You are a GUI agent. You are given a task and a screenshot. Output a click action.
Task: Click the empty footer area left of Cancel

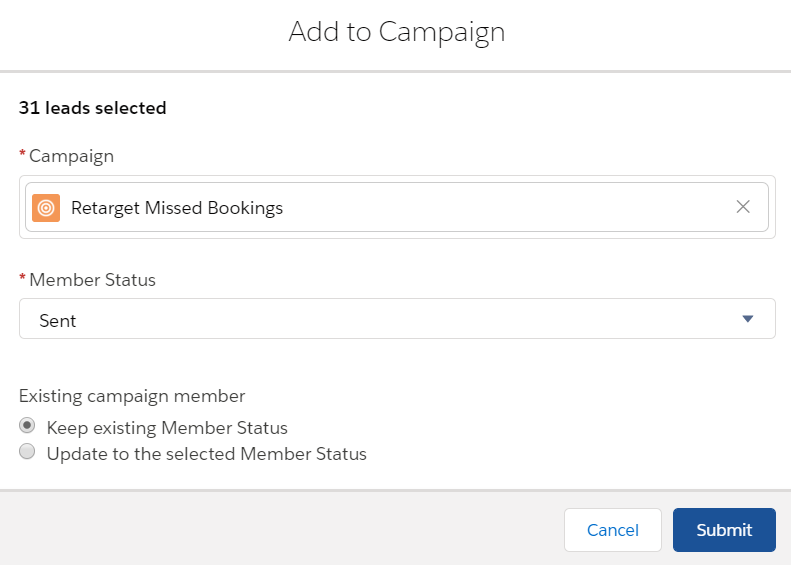click(x=280, y=530)
